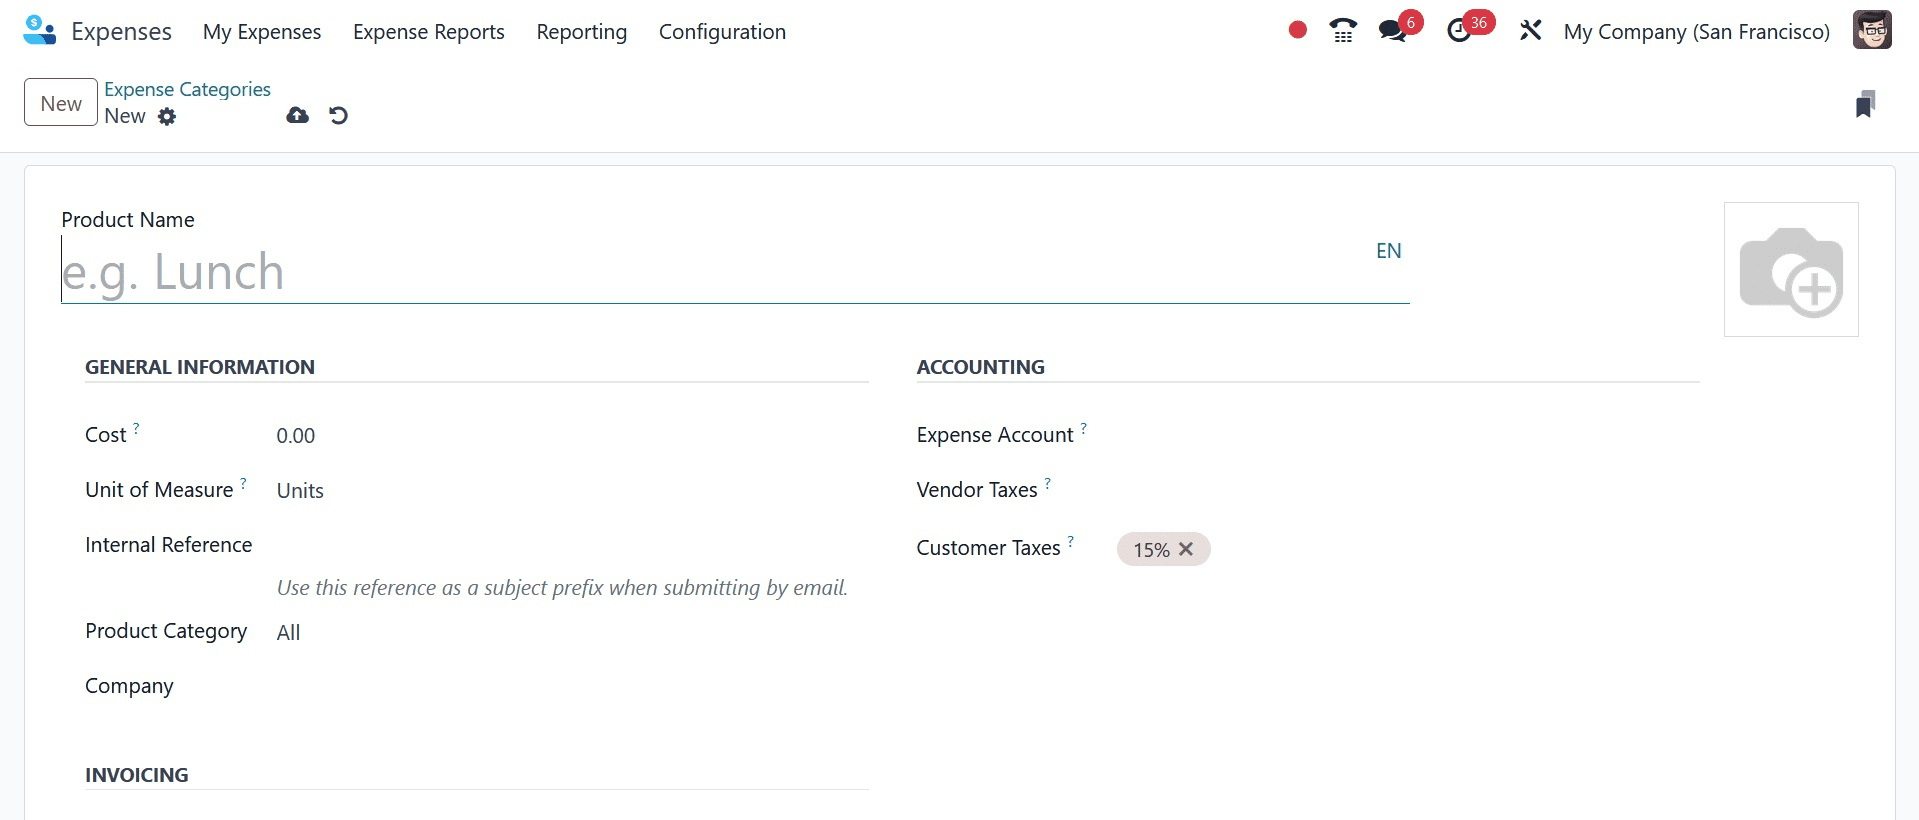Click the Cost help question mark
1919x820 pixels.
[x=136, y=428]
